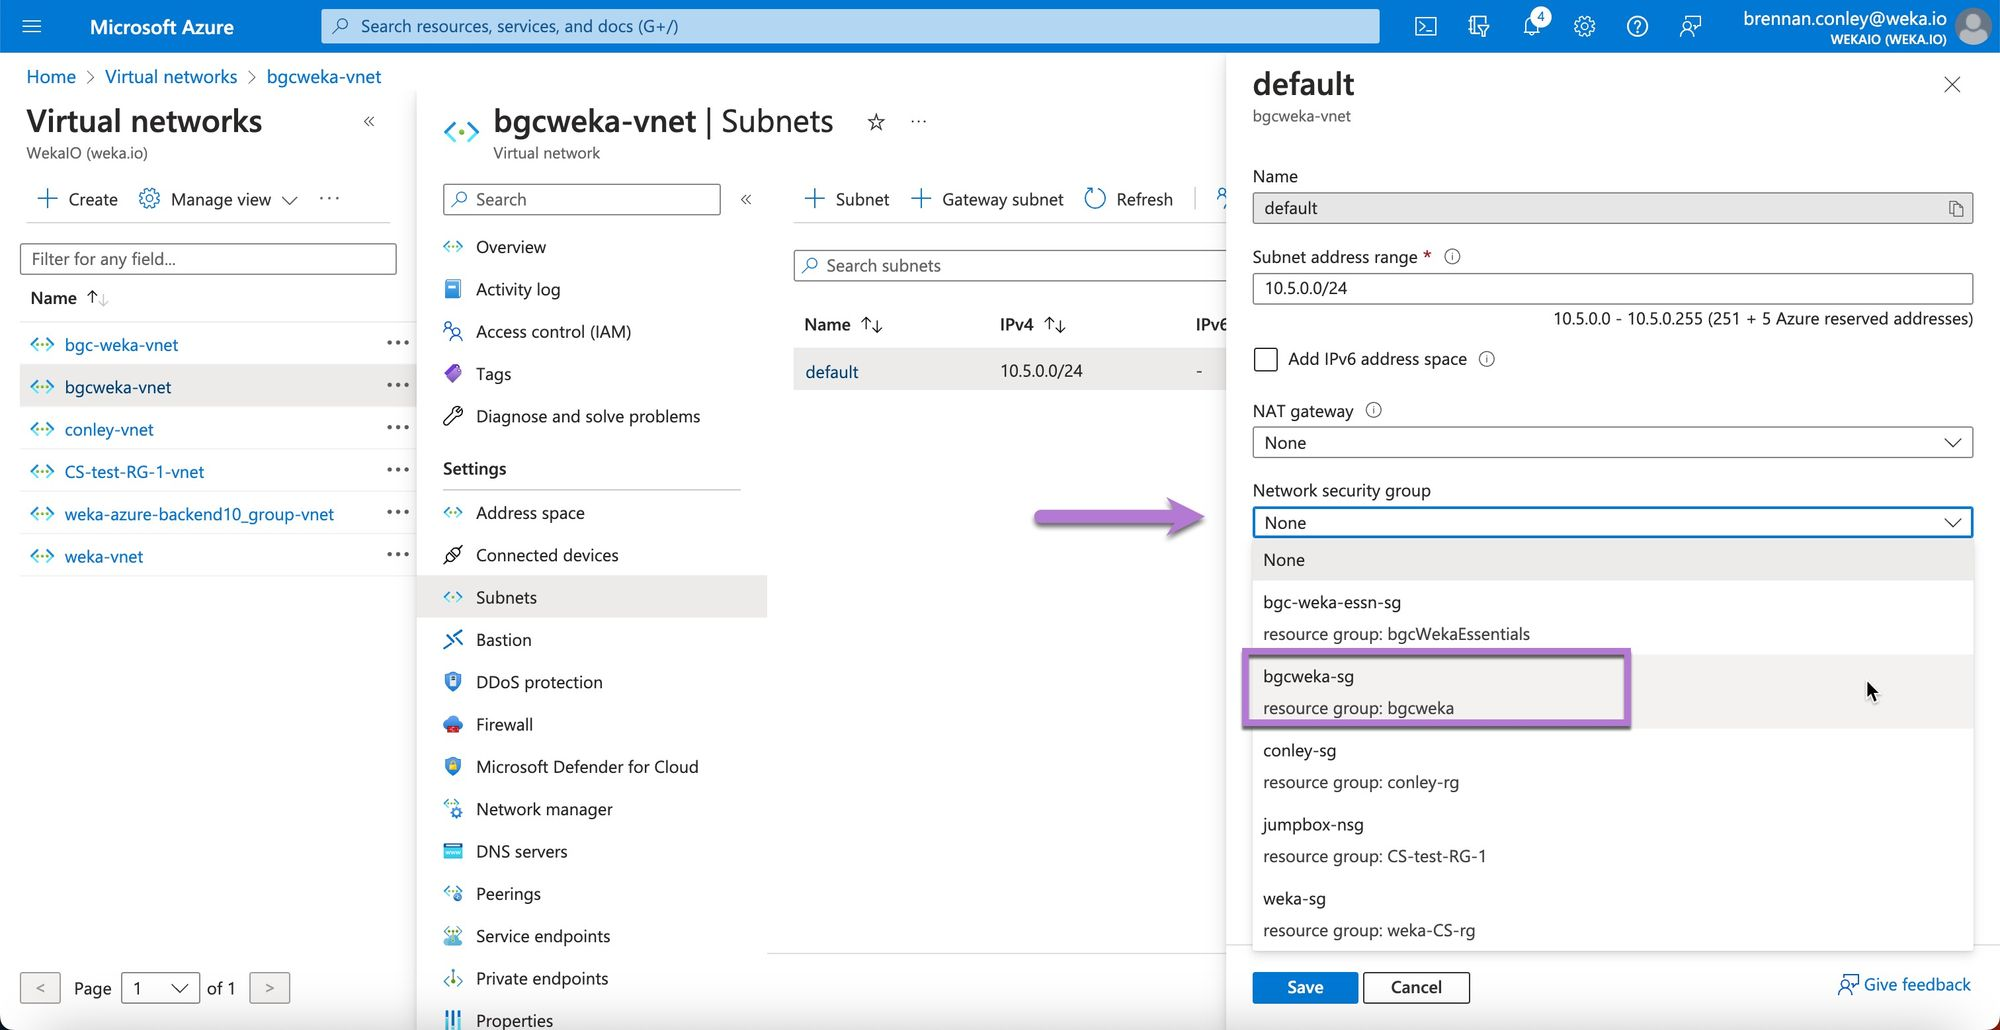
Task: Open Address space in Settings menu
Action: [x=530, y=513]
